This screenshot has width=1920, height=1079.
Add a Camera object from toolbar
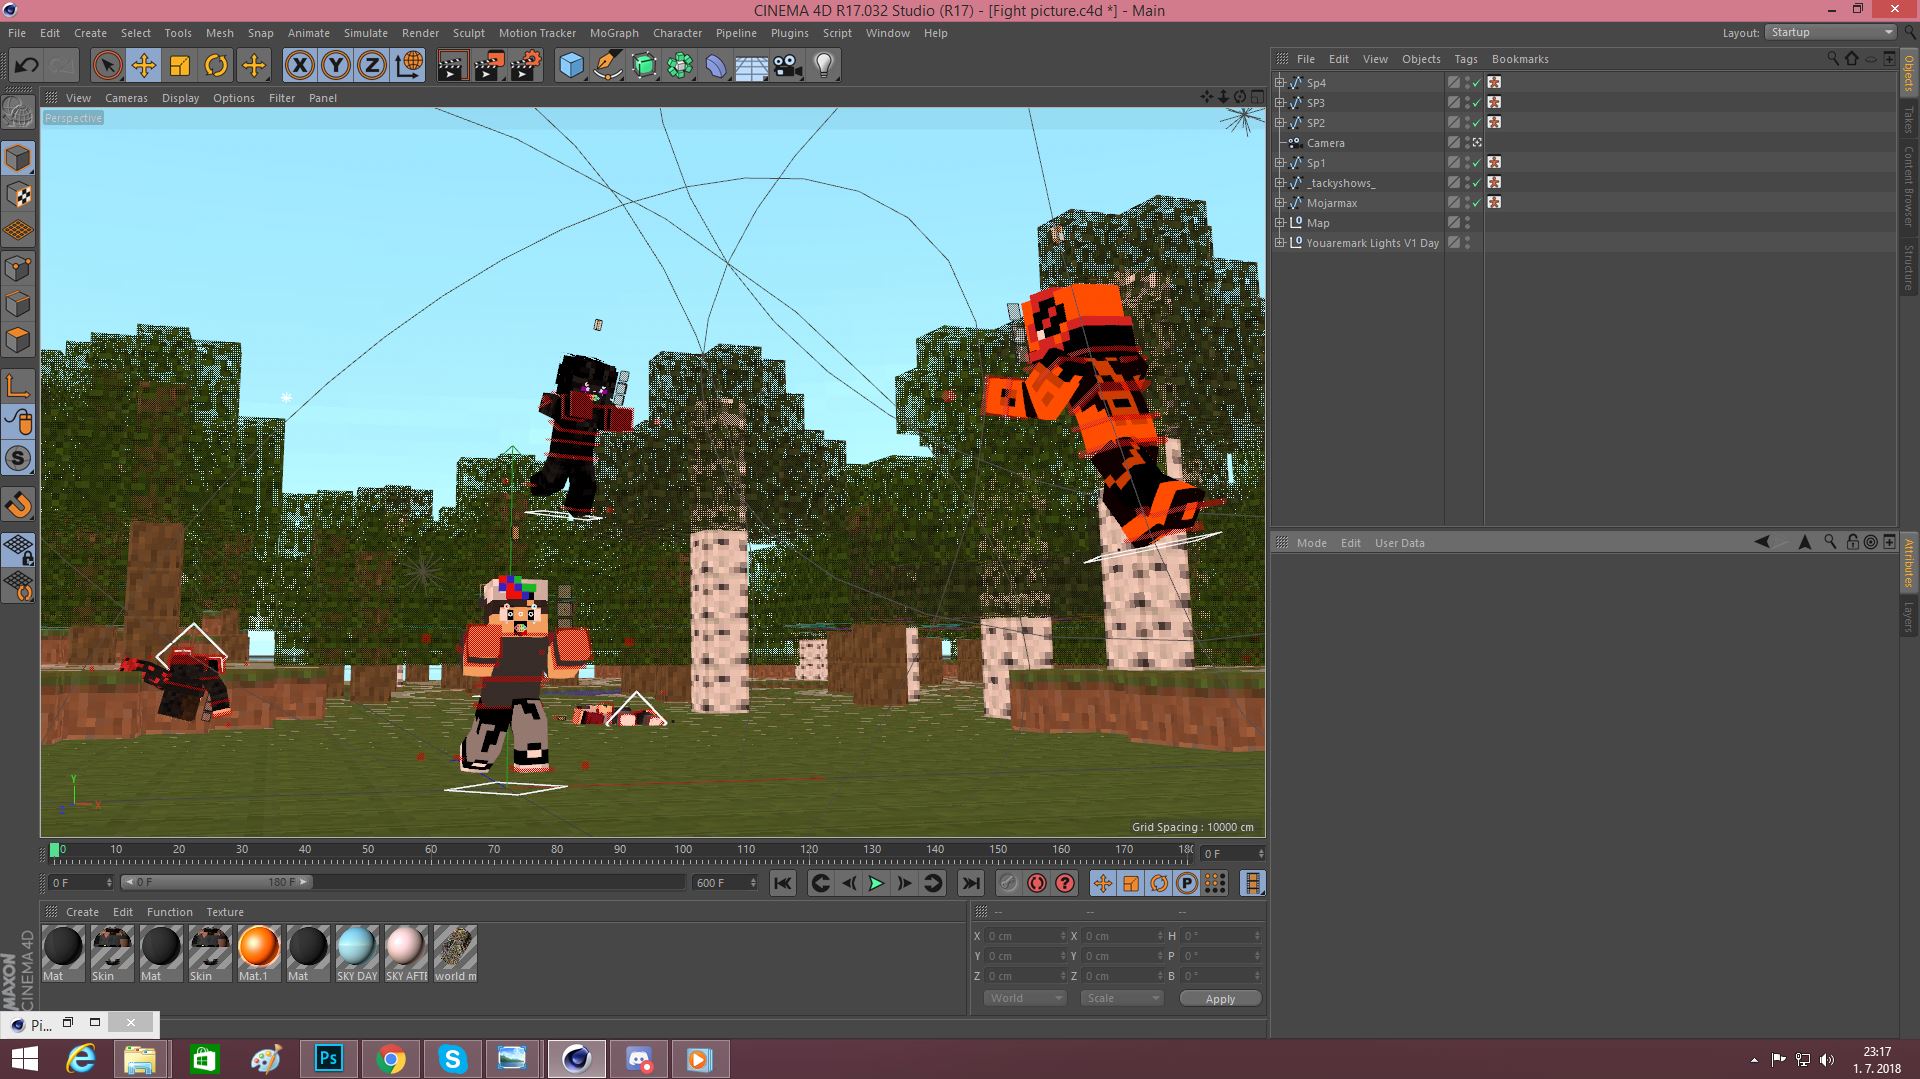pyautogui.click(x=788, y=66)
